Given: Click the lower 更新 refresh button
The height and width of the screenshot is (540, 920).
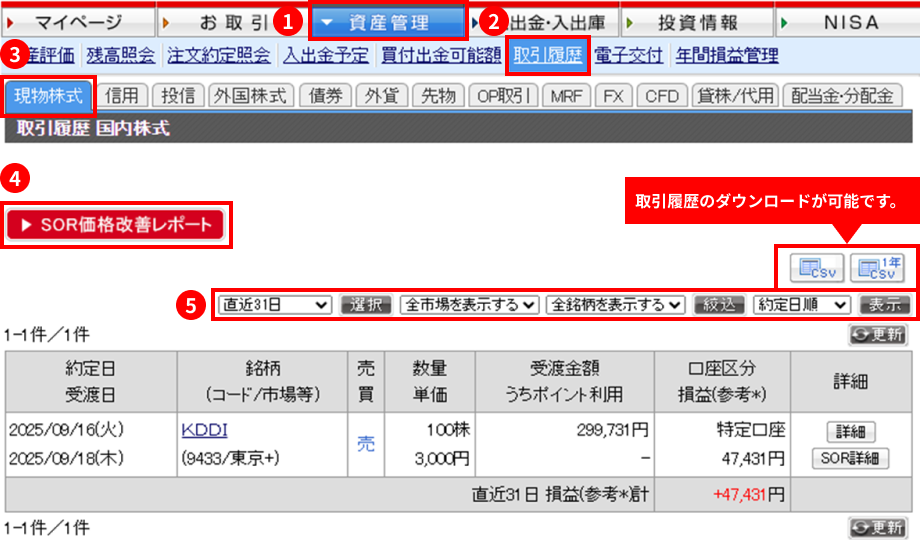Looking at the screenshot, I should (x=876, y=527).
